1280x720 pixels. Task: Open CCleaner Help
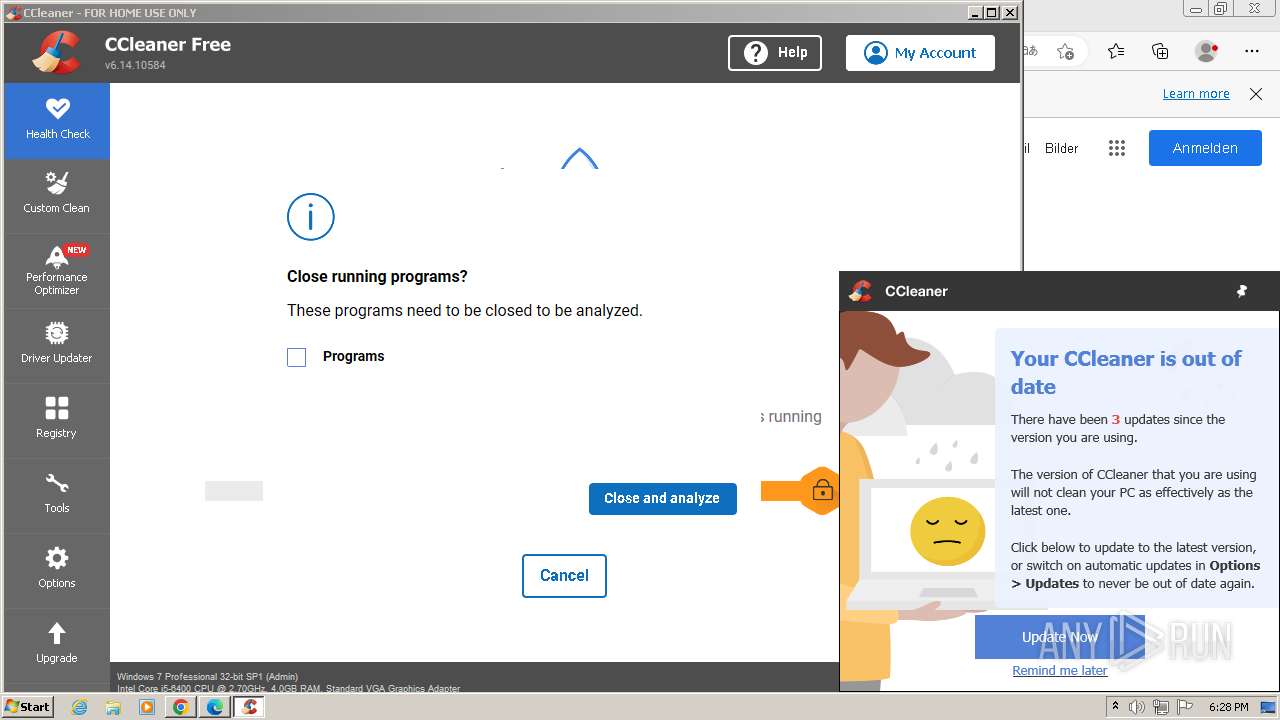(x=775, y=53)
